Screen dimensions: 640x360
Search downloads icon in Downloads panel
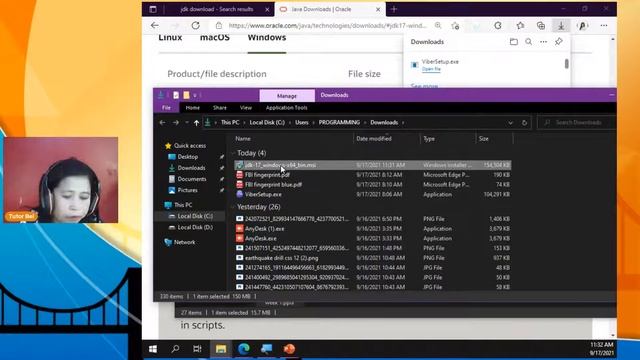529,42
